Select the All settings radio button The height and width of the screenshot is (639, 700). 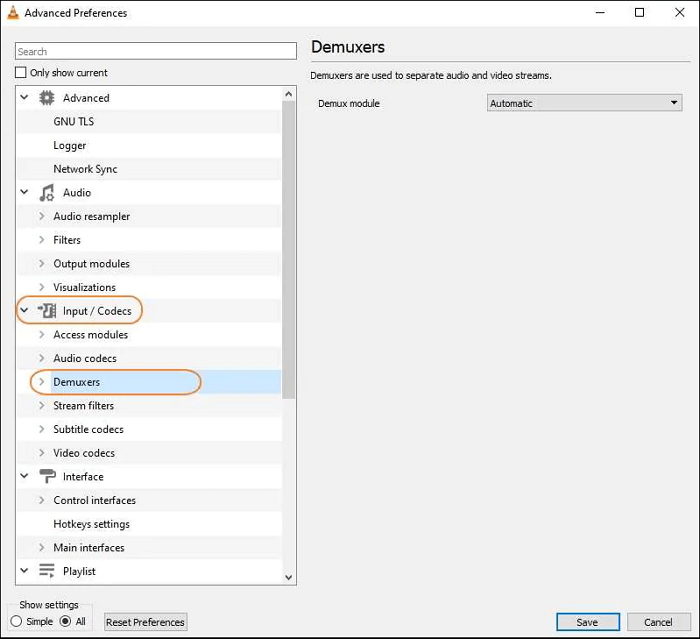pyautogui.click(x=67, y=622)
